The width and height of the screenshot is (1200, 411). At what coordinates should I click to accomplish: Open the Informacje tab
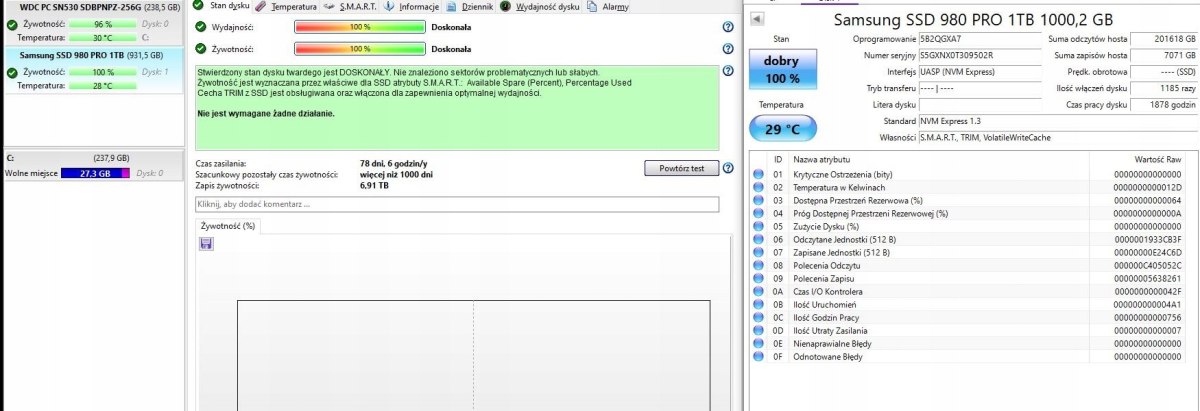click(x=418, y=6)
